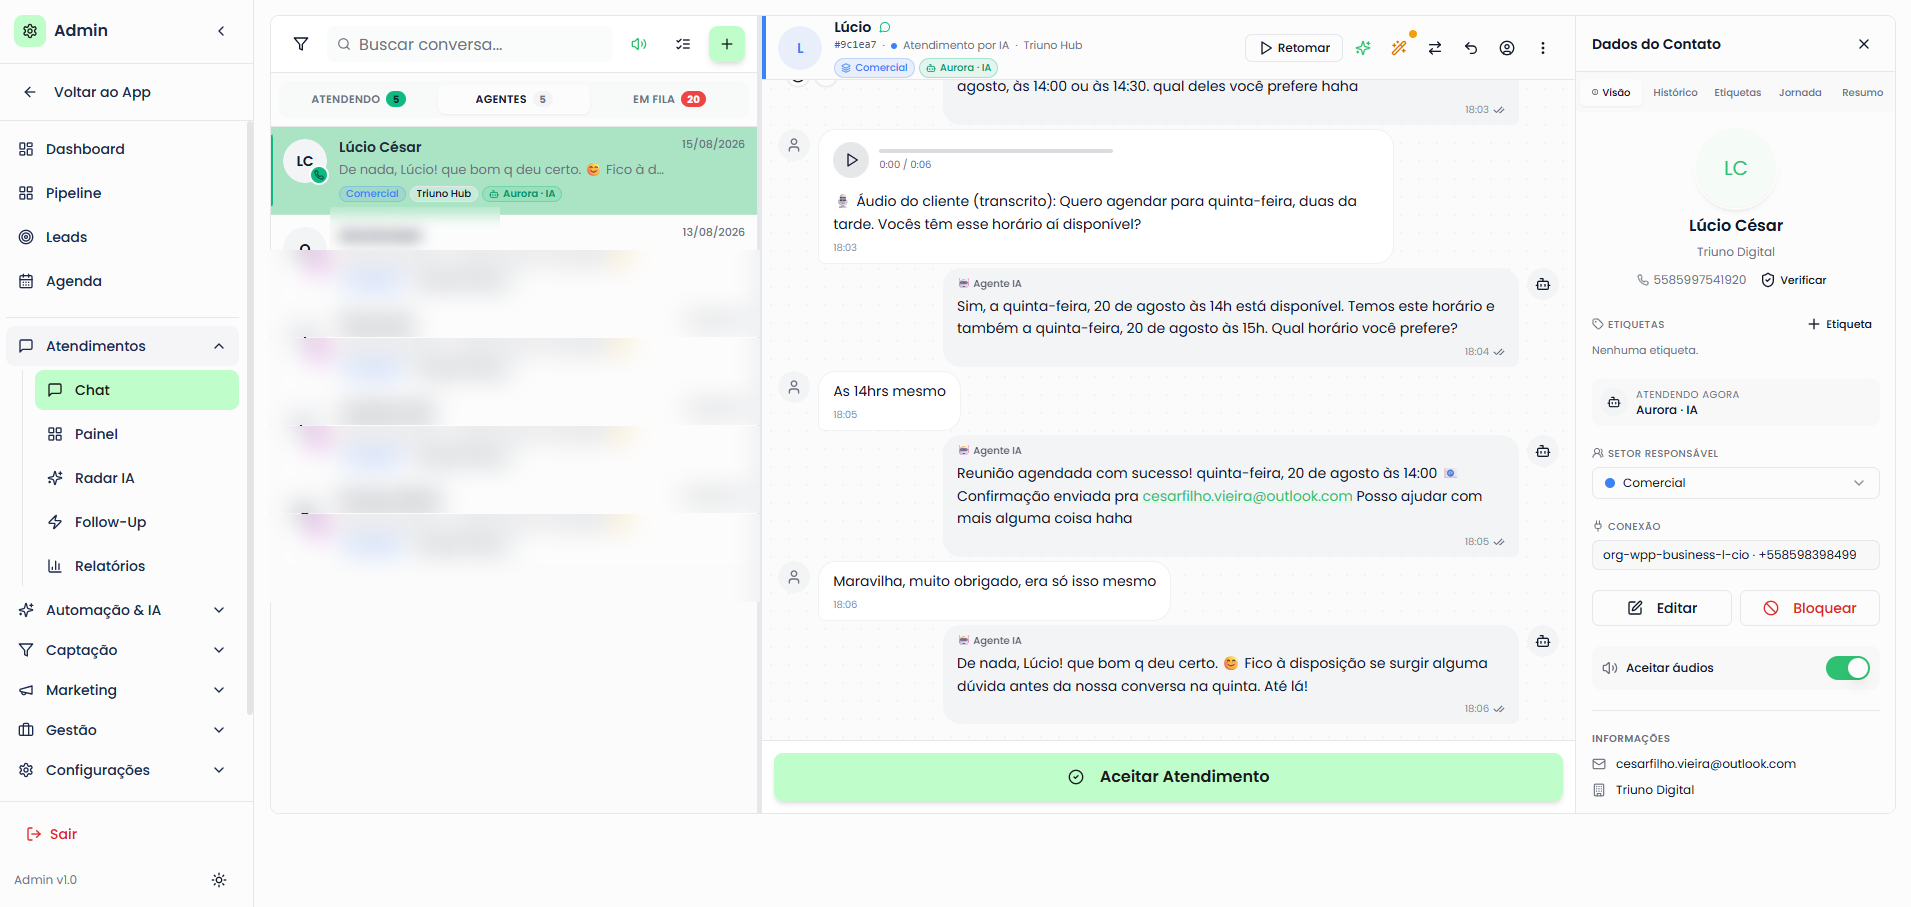
Task: Open the Etiquetas tab in contact panel
Action: point(1738,92)
